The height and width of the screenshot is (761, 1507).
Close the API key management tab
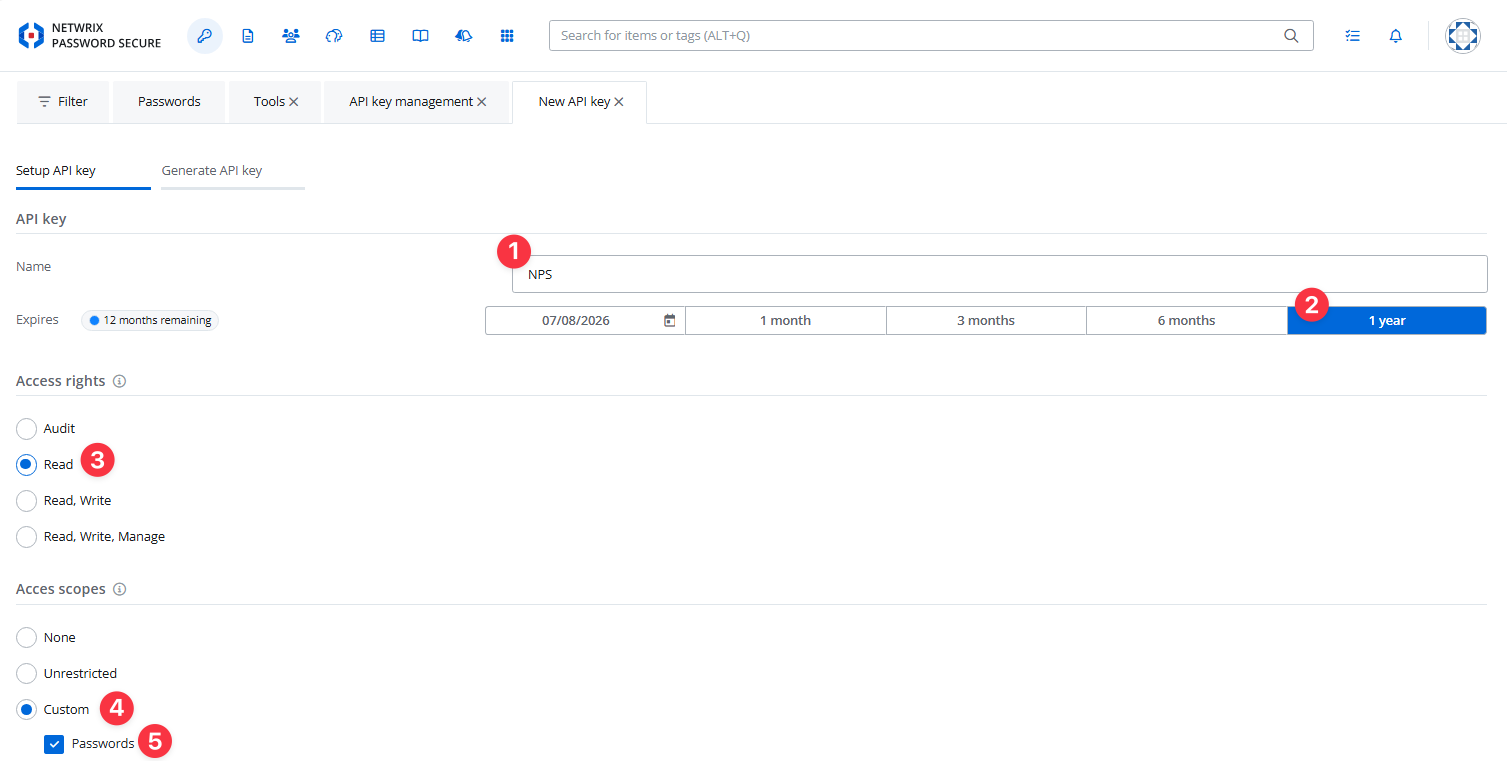[x=482, y=101]
